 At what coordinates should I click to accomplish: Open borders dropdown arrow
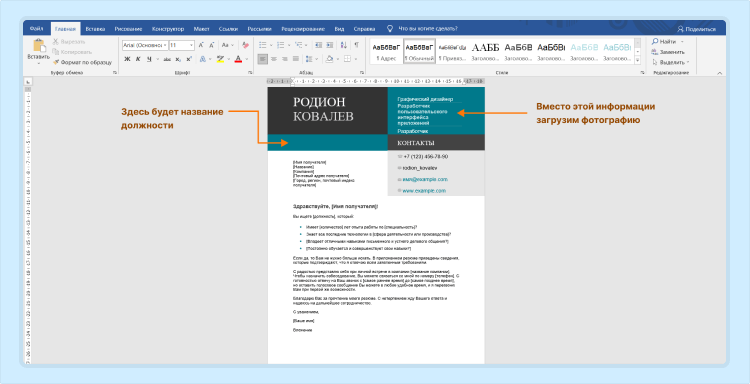pos(356,59)
